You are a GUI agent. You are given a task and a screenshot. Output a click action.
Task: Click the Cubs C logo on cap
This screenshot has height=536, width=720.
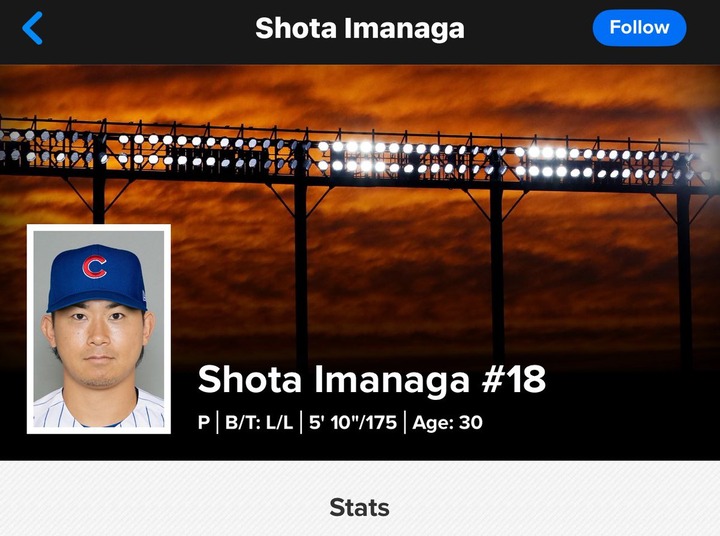tap(95, 267)
